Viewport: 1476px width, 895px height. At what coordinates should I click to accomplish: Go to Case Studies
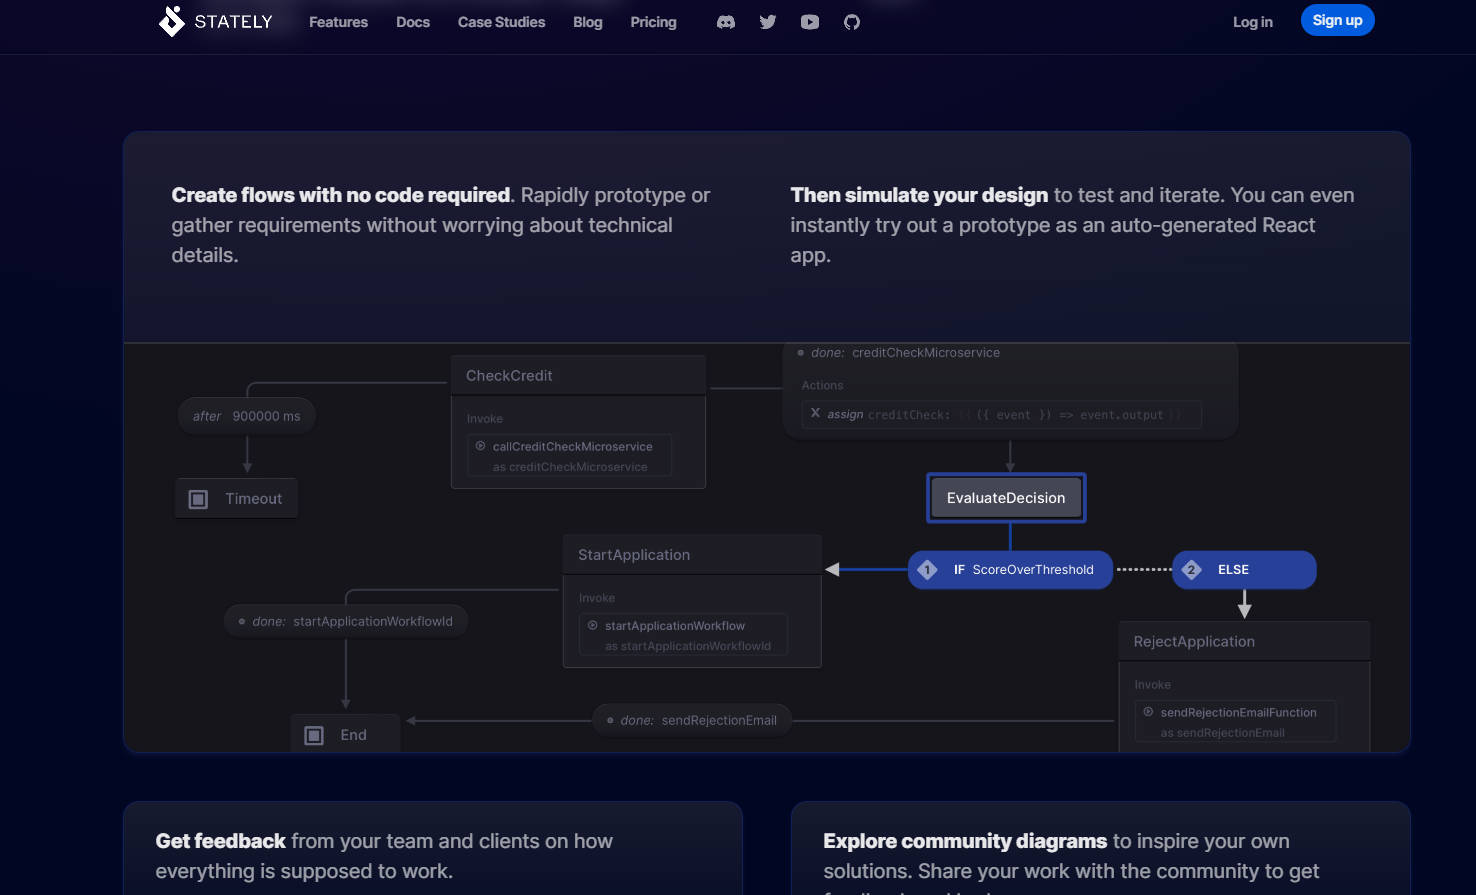pyautogui.click(x=501, y=22)
